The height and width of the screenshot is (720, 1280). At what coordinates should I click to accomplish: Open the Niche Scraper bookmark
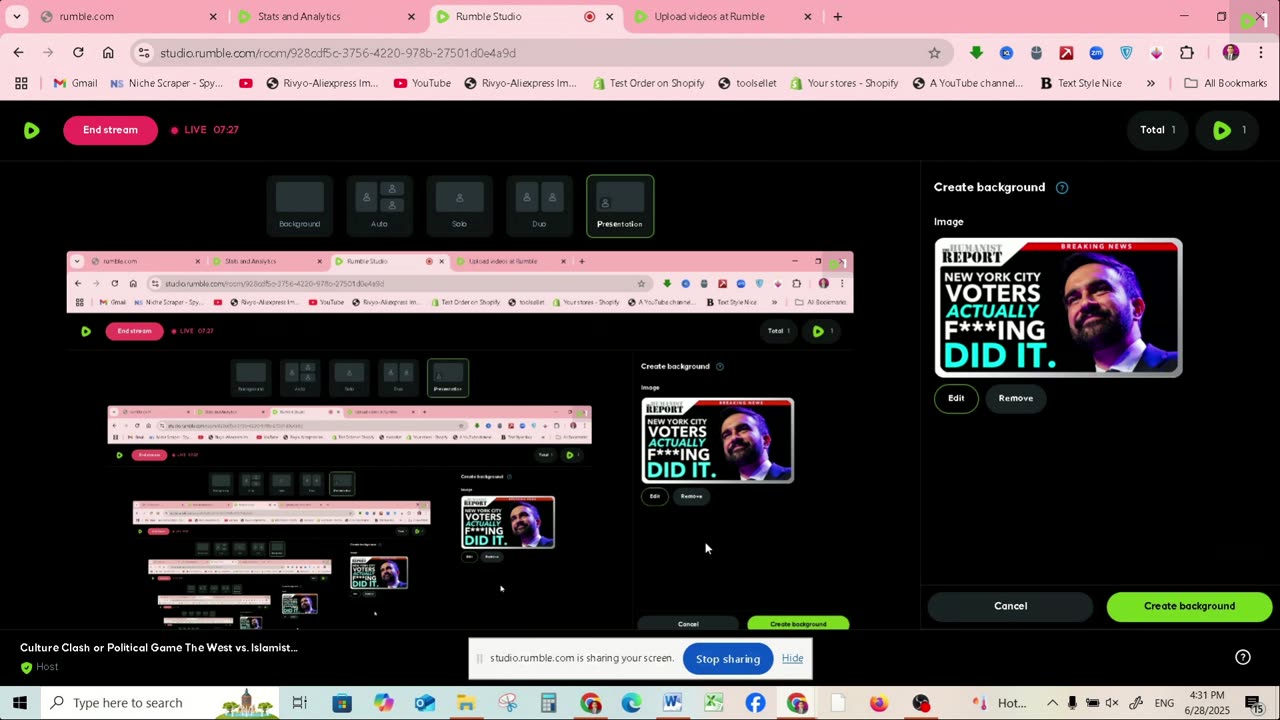[x=167, y=83]
